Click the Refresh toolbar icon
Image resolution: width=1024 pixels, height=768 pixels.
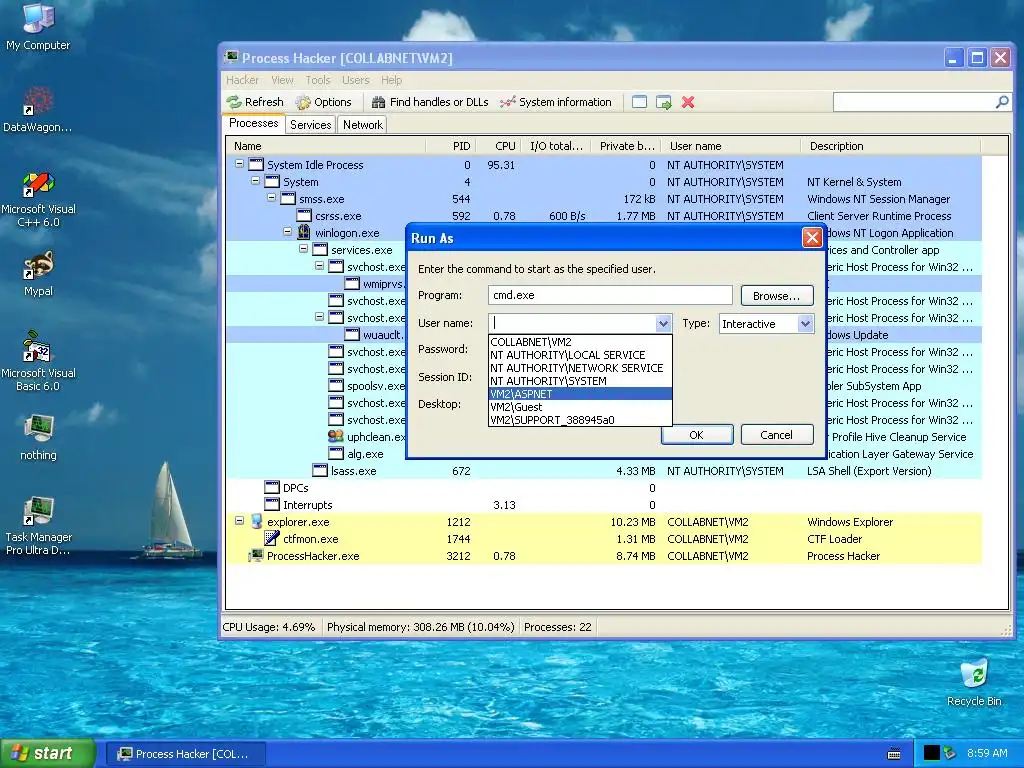coord(234,102)
